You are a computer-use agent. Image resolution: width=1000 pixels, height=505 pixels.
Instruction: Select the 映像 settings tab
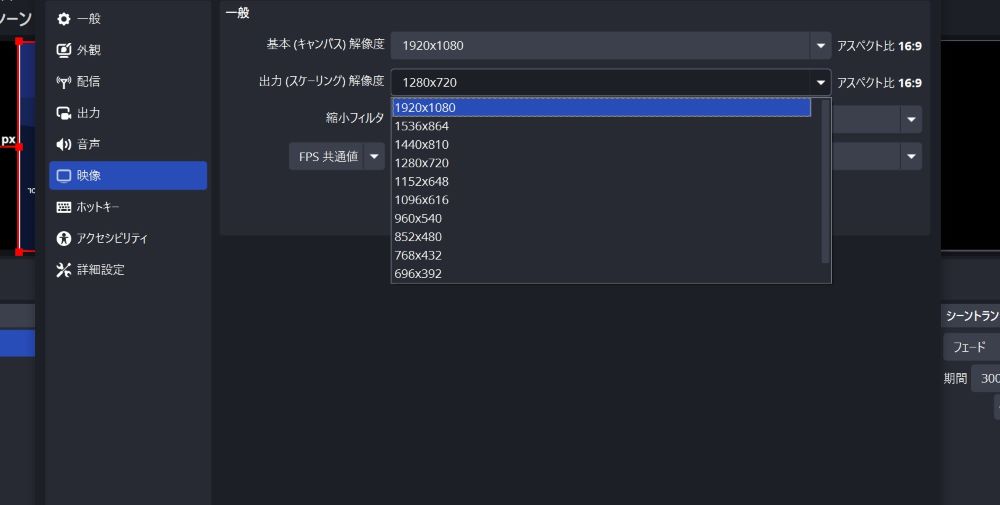pos(128,175)
